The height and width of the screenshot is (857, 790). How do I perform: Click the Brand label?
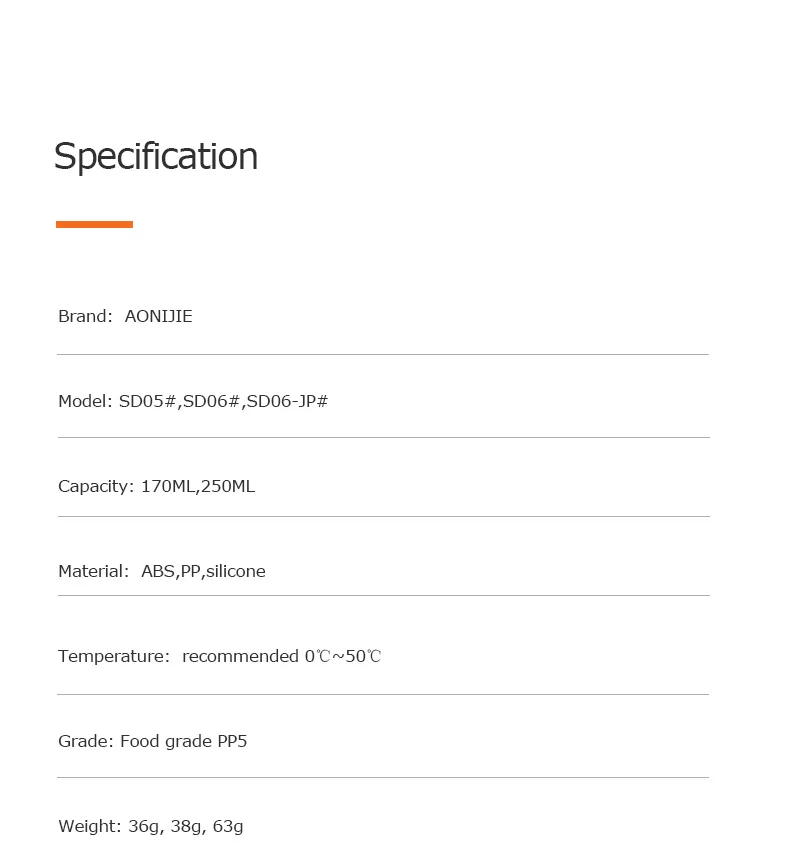(x=85, y=316)
